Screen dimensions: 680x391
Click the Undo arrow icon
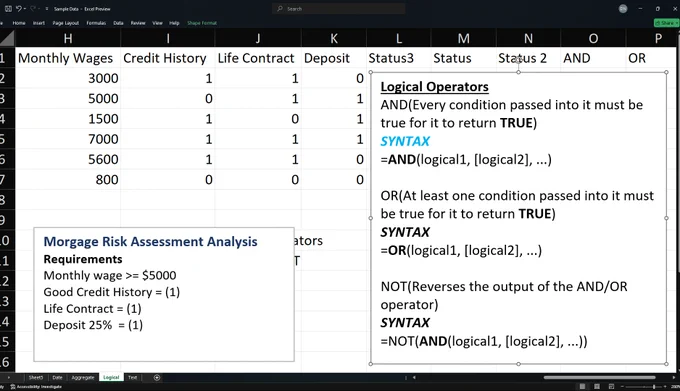19,9
